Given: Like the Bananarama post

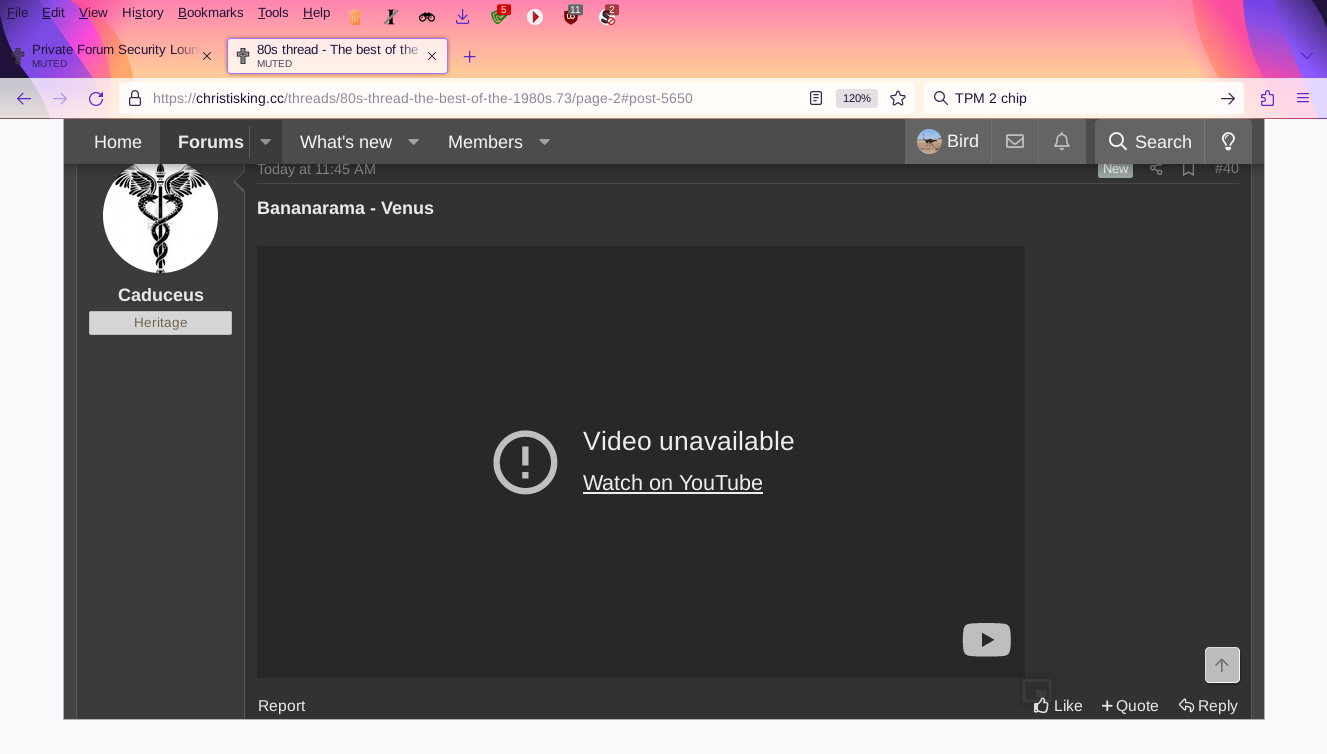Looking at the screenshot, I should click(x=1058, y=706).
